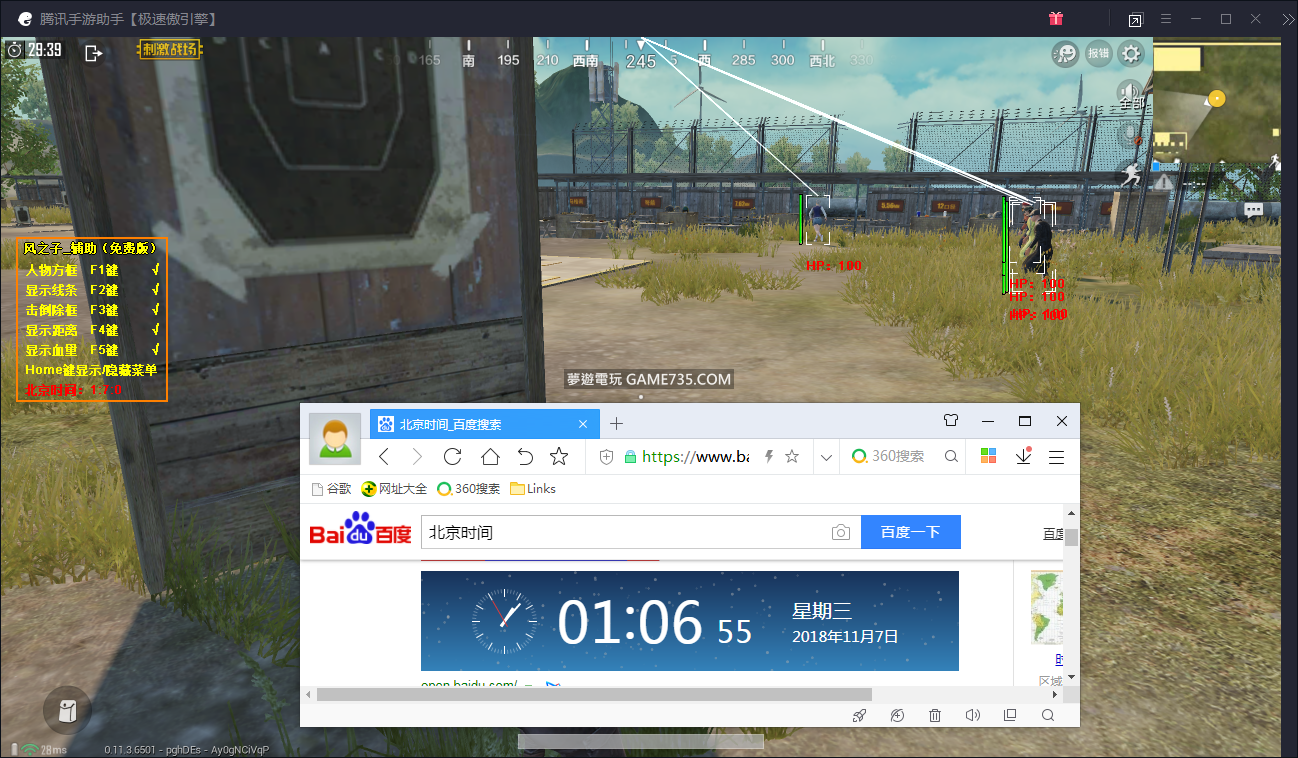This screenshot has width=1298, height=758.
Task: Toggle the muted microphone icon
Action: click(1131, 133)
